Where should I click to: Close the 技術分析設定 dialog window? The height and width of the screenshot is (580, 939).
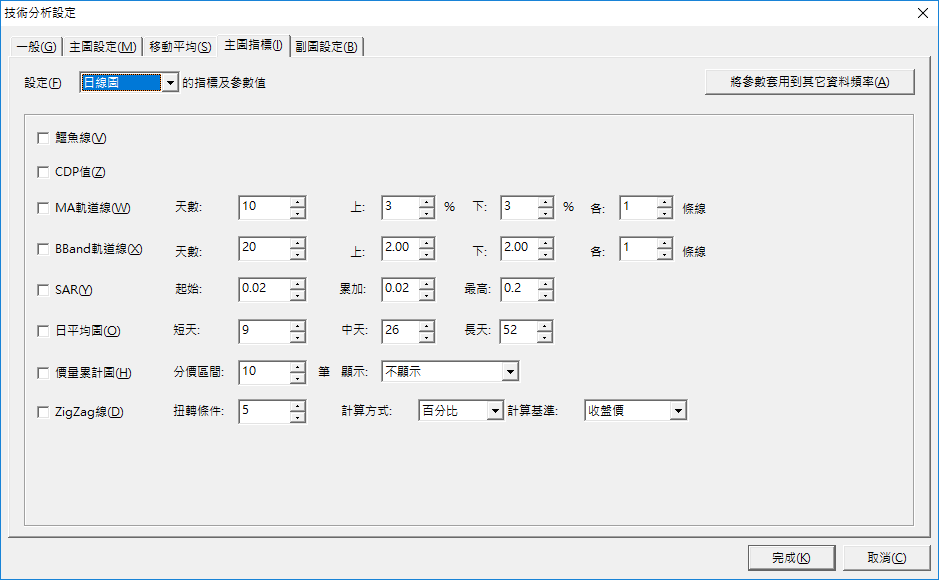[x=922, y=13]
